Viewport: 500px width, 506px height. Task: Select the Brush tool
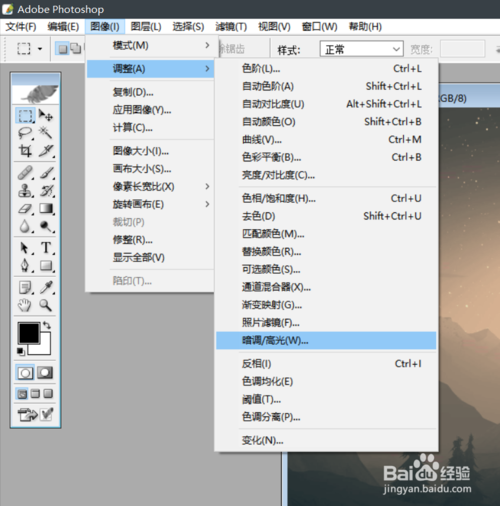46,173
